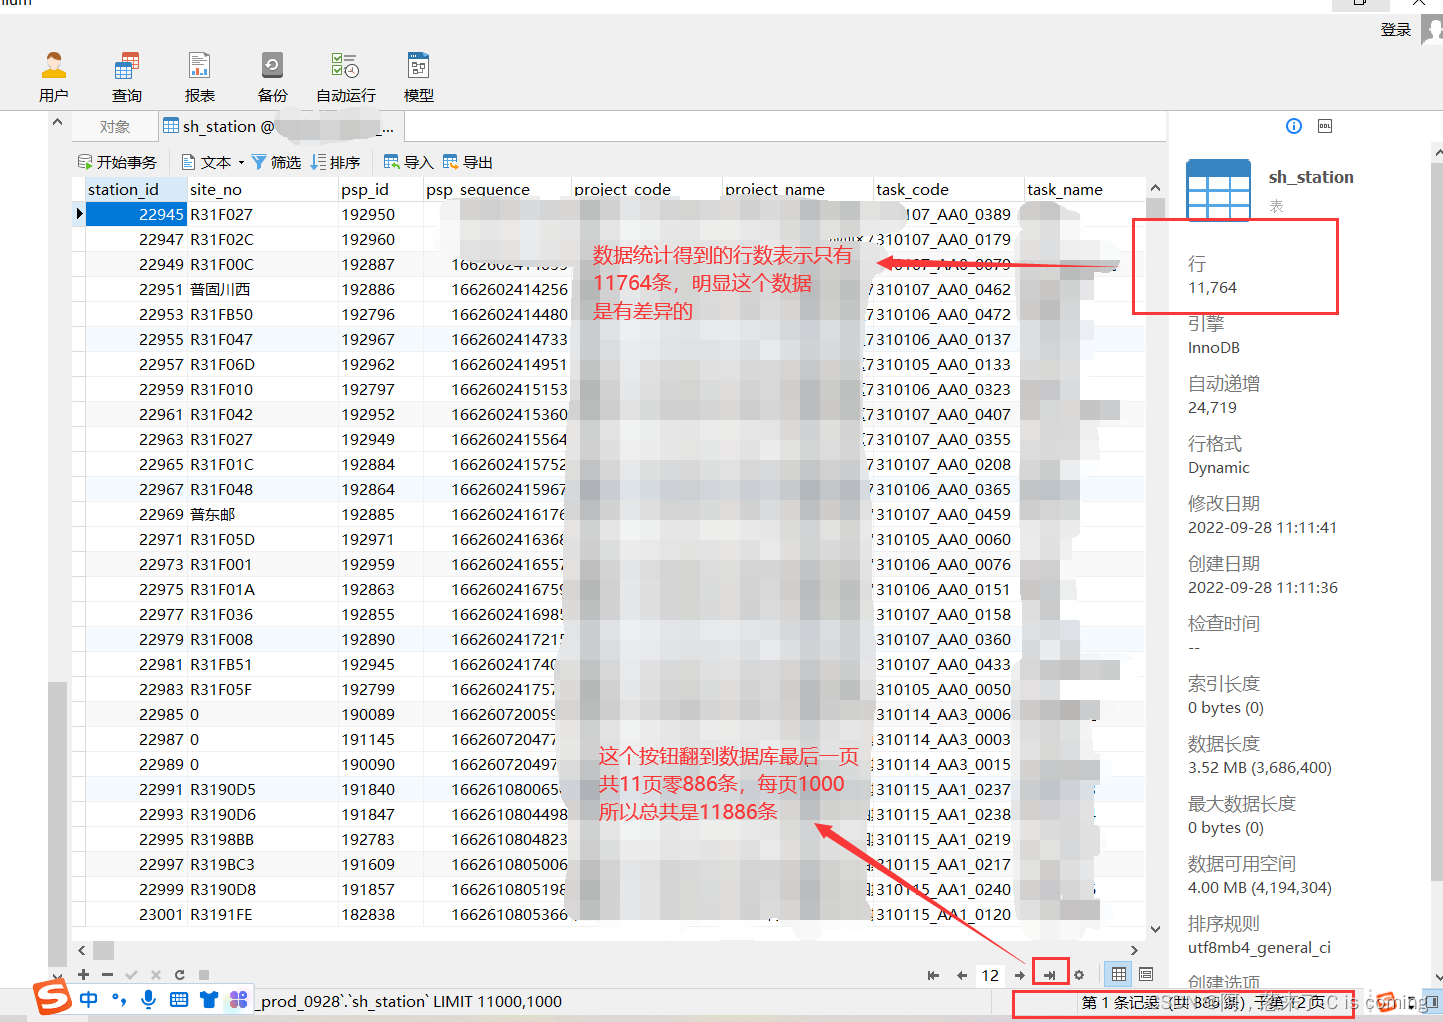The height and width of the screenshot is (1022, 1443).
Task: Open the 文本 (Text) dropdown
Action: [213, 162]
